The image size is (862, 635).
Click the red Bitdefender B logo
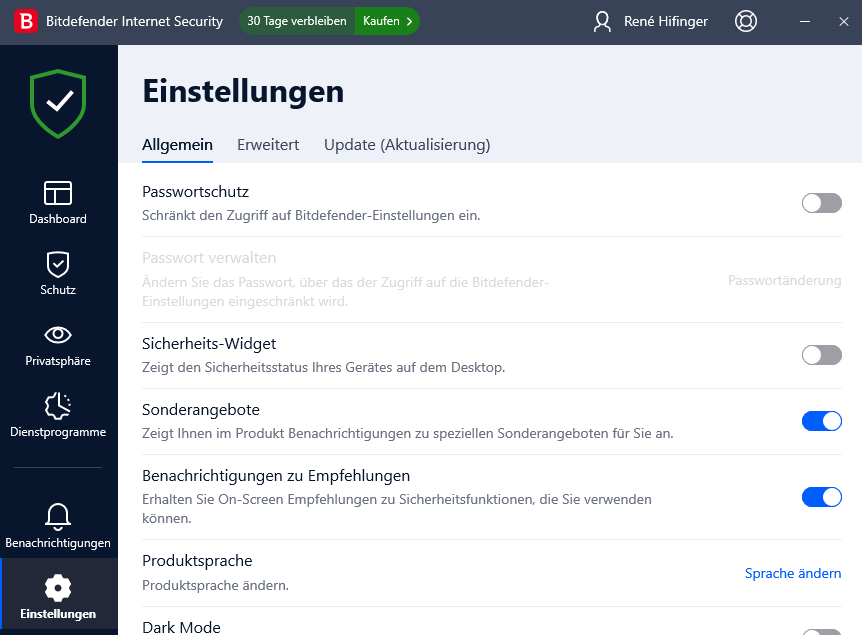click(x=26, y=21)
